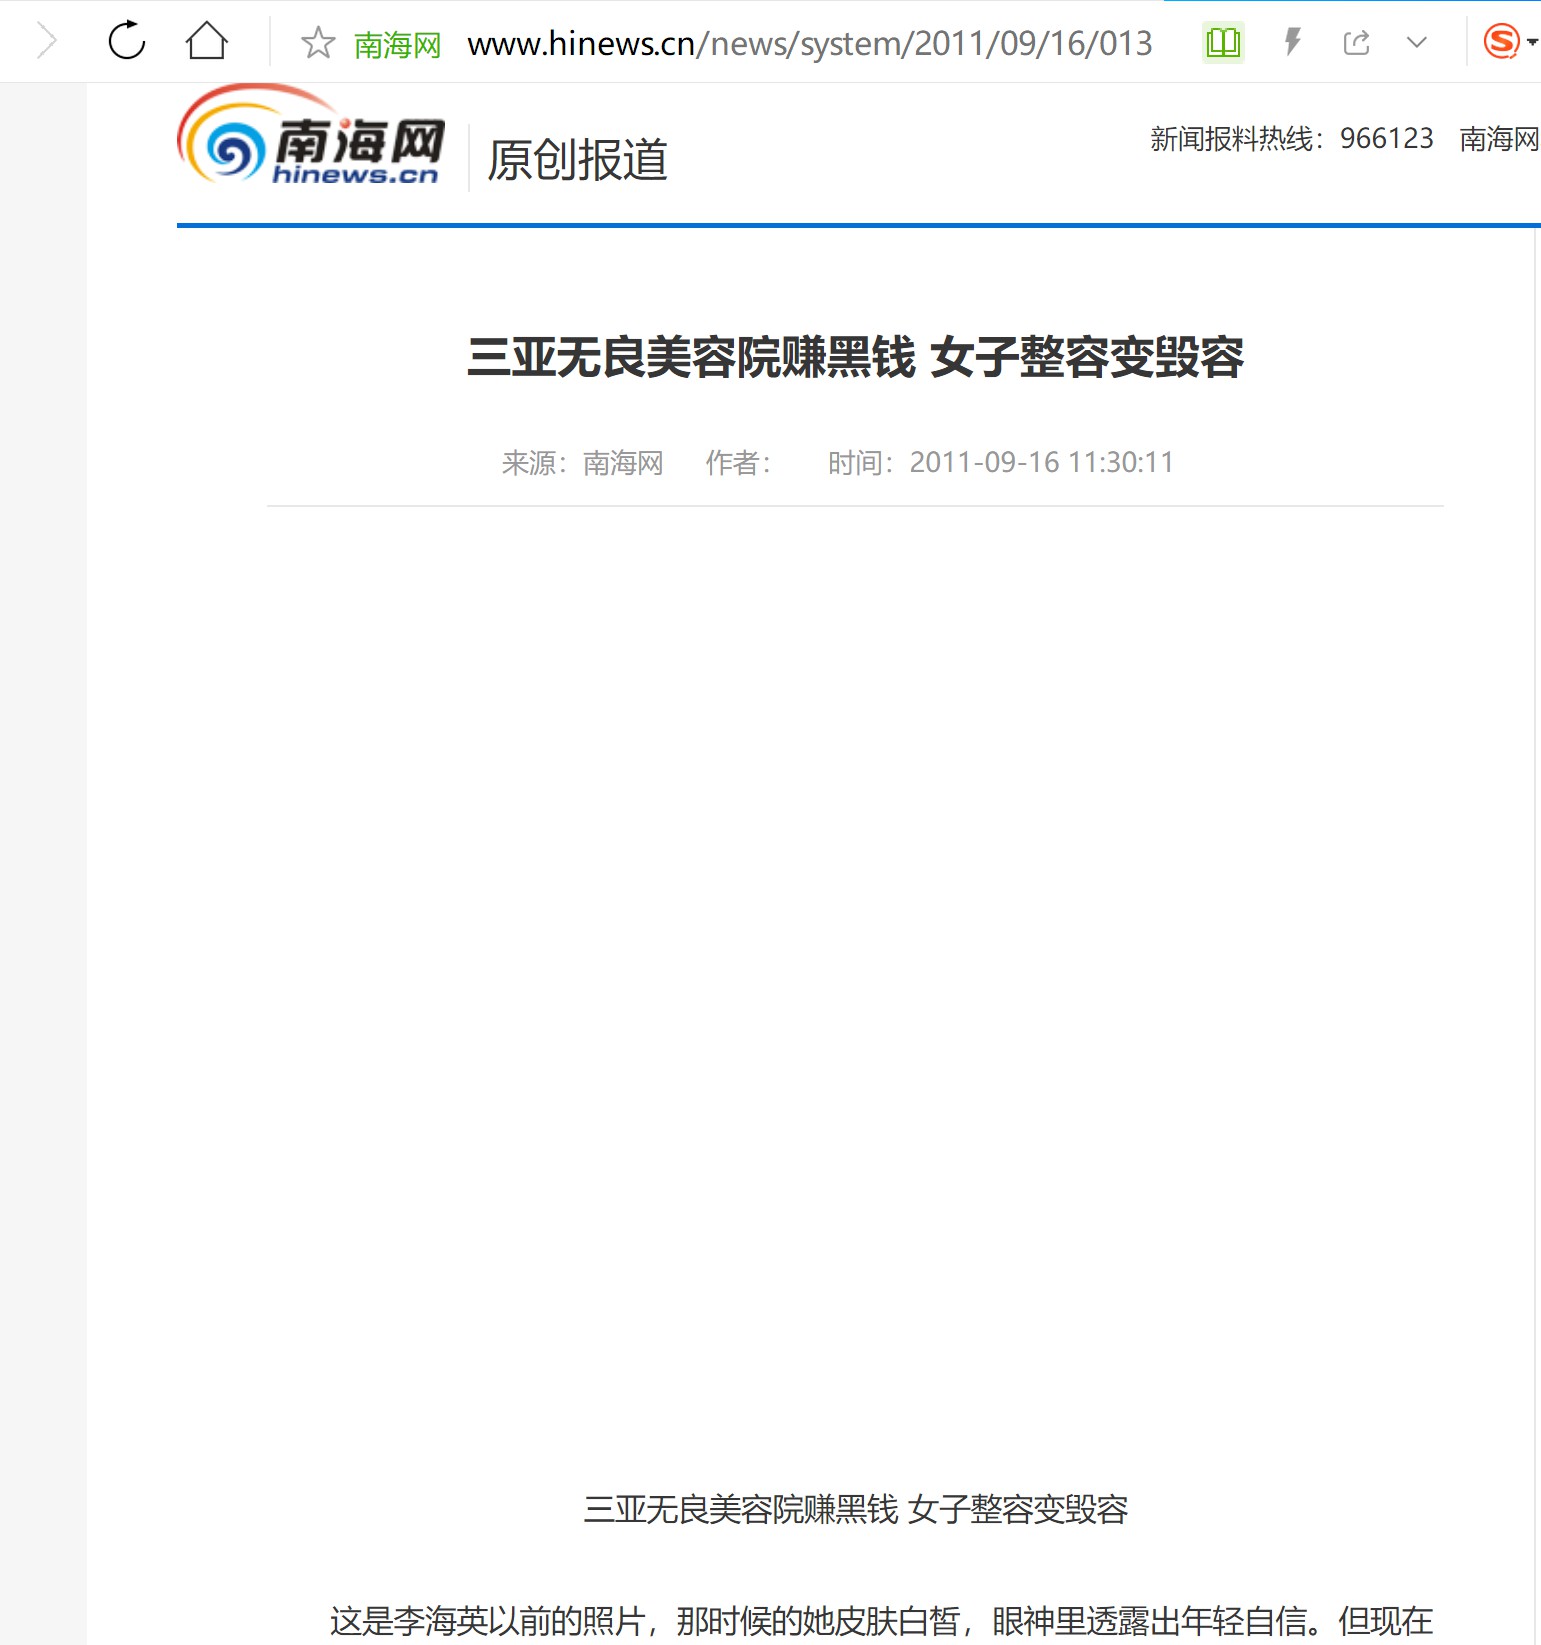
Task: Click the browser forward arrow
Action: point(47,42)
